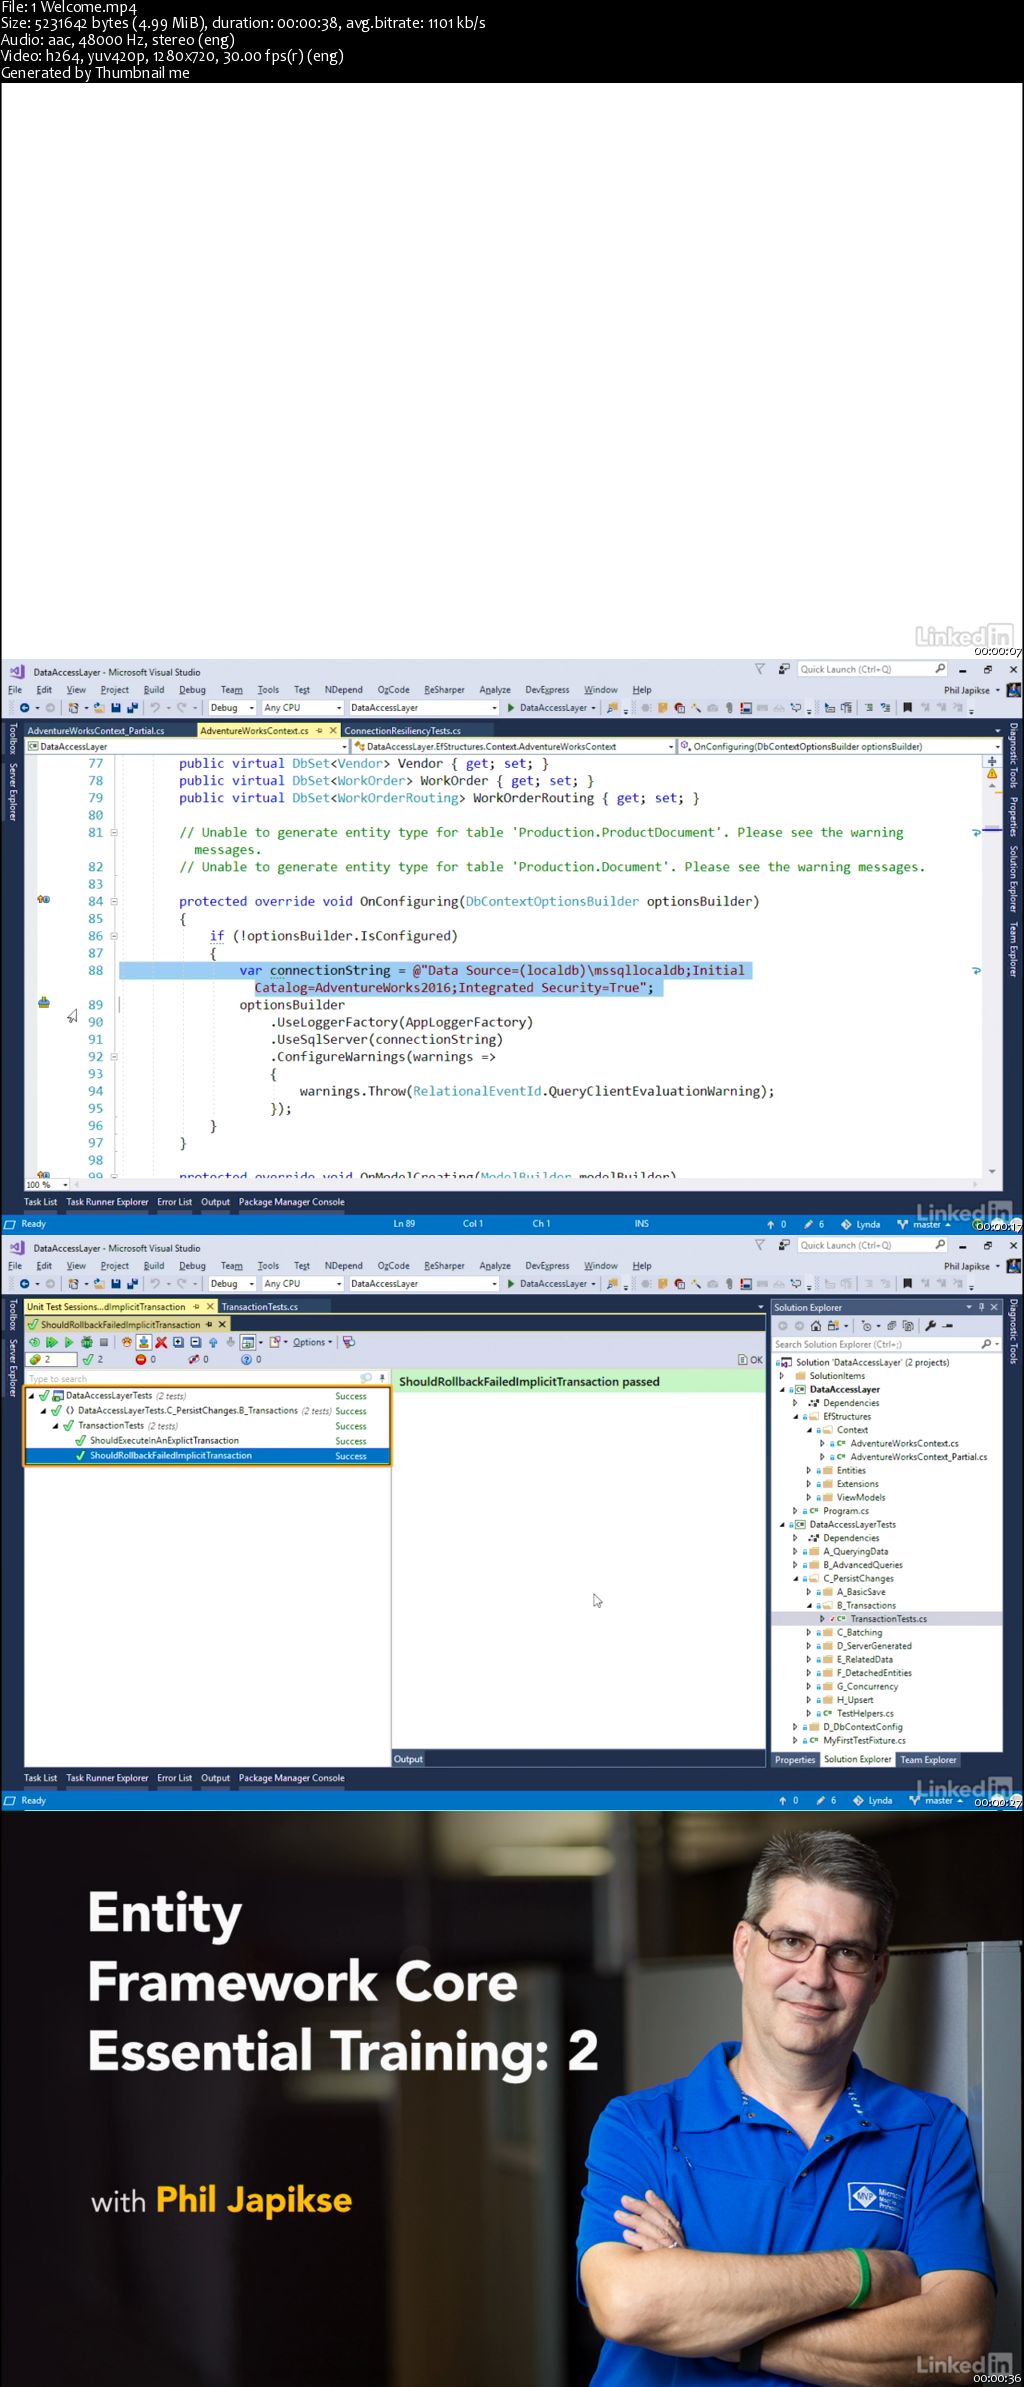The width and height of the screenshot is (1024, 2387).
Task: Open the OzCode menu in the code editor window
Action: pos(393,690)
